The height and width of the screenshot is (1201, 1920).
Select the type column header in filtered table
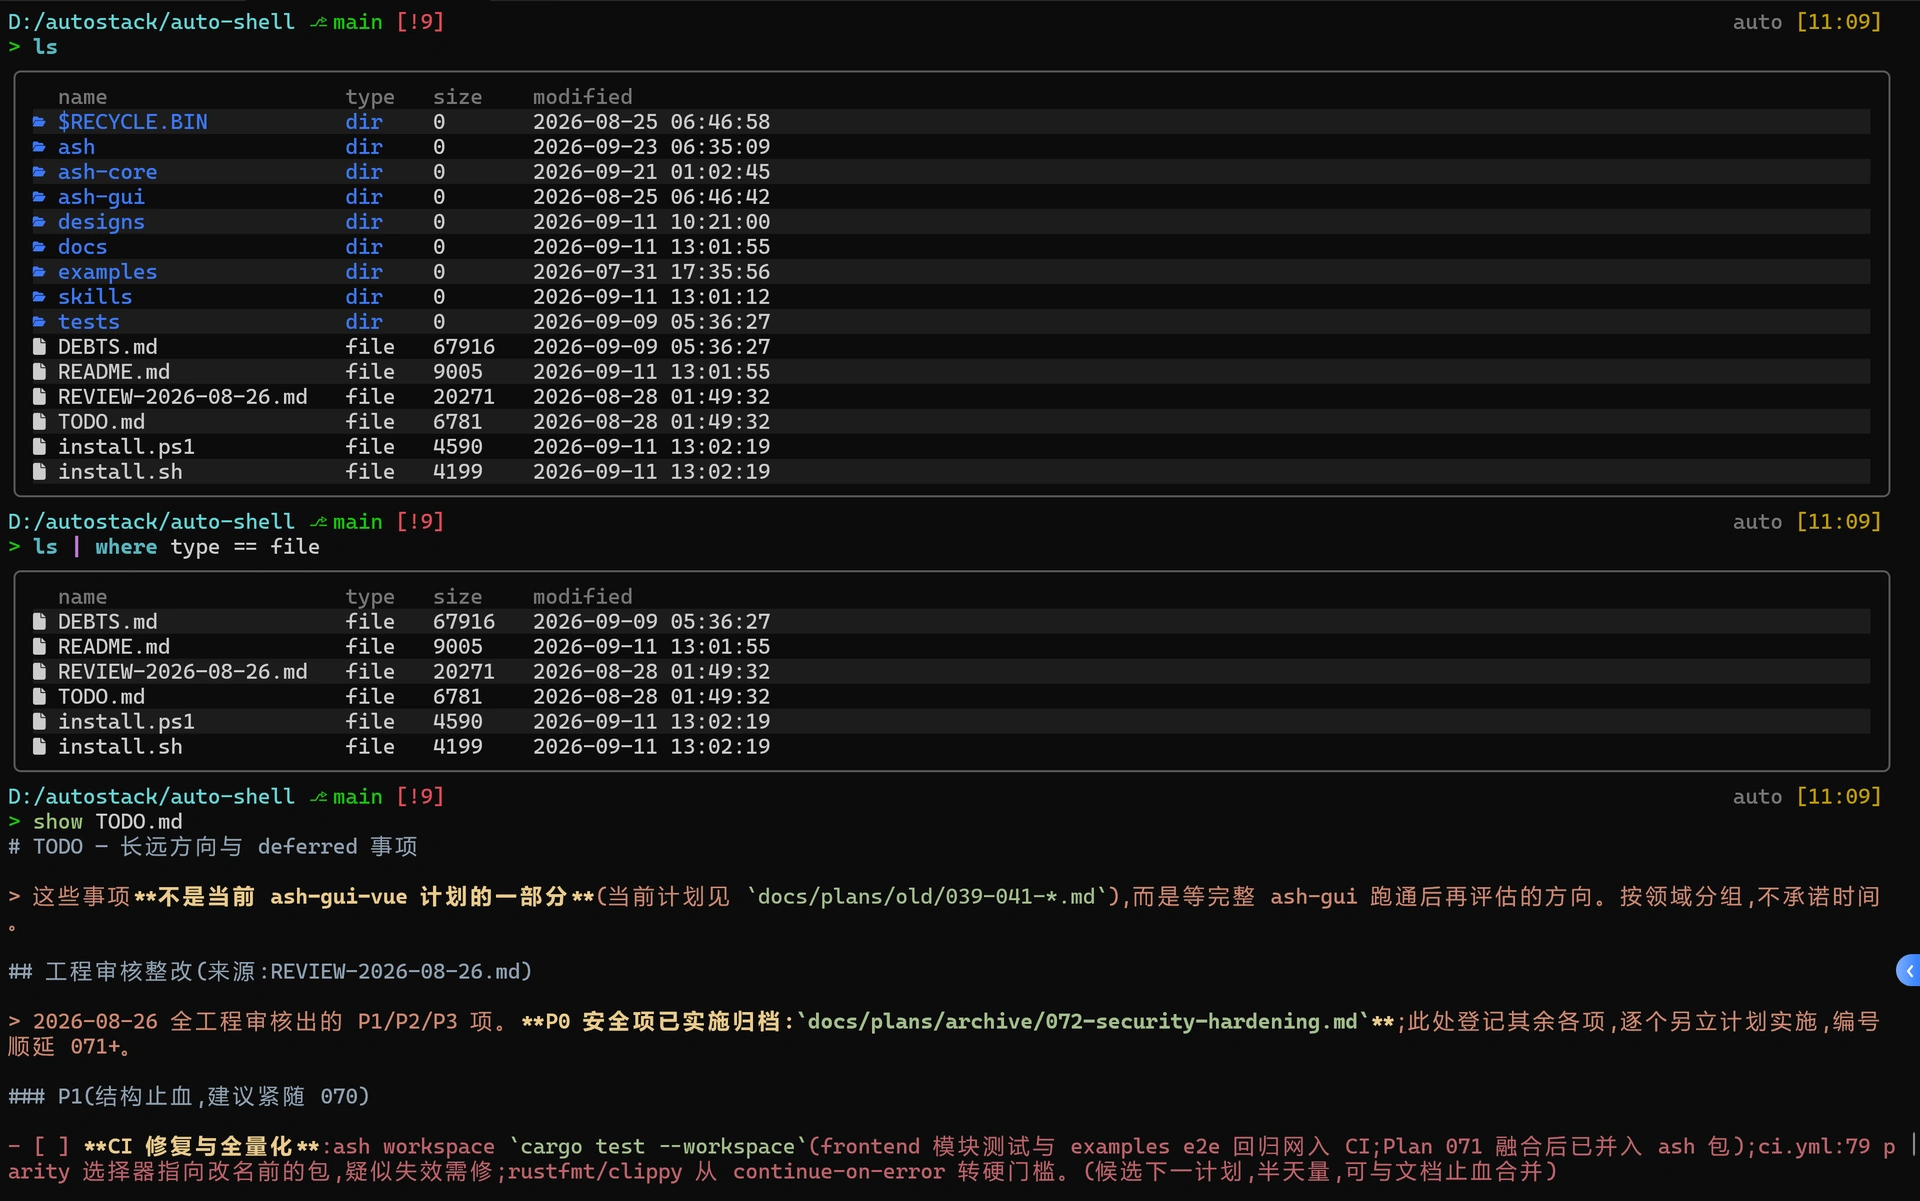click(x=370, y=597)
